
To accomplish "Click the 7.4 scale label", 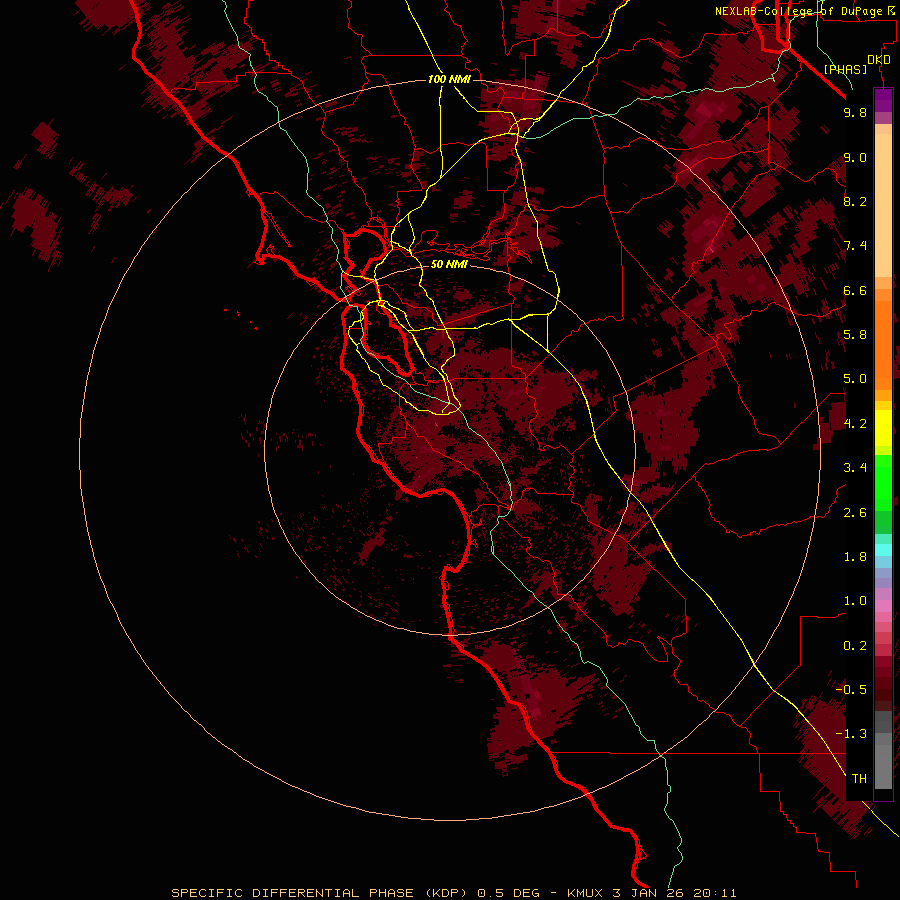I will (x=855, y=246).
